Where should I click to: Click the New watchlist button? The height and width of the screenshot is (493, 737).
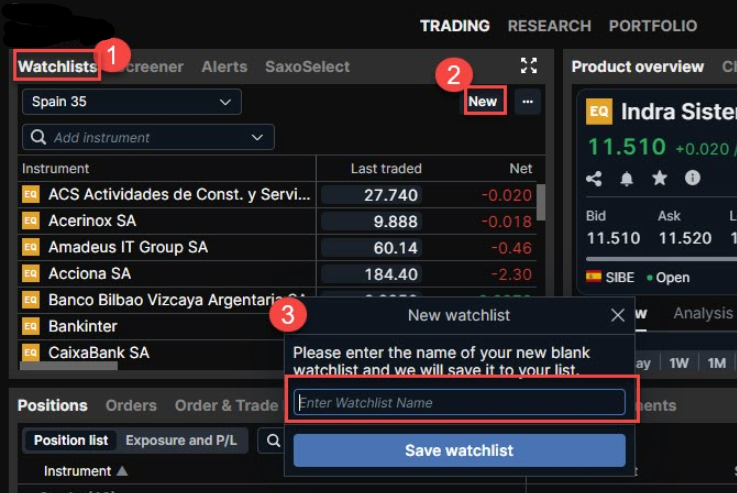tap(482, 101)
